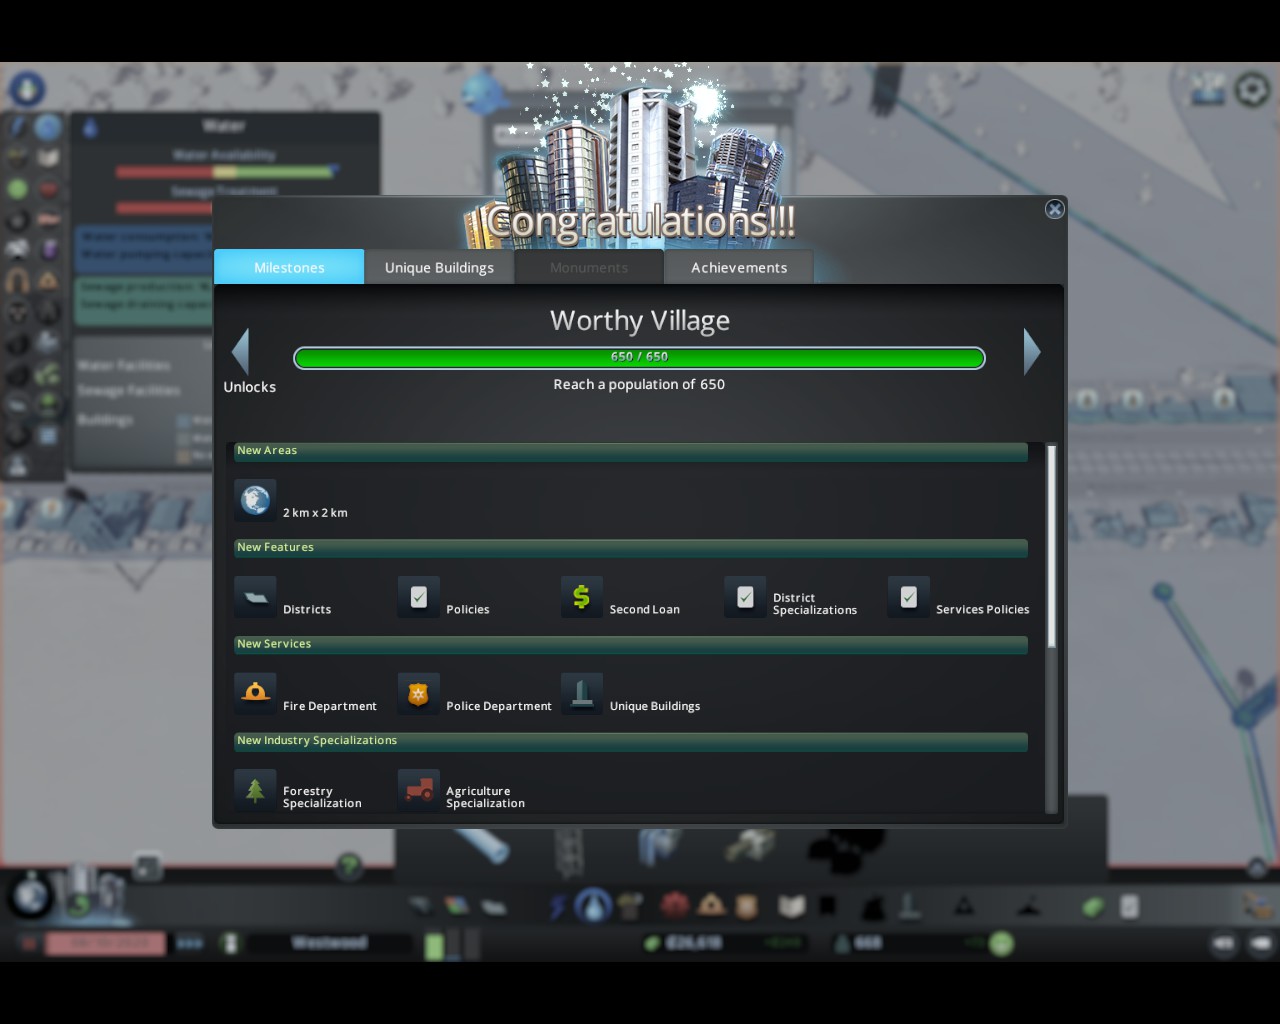Click the Unique Buildings monument icon under New Services
1280x1024 pixels.
click(x=581, y=693)
